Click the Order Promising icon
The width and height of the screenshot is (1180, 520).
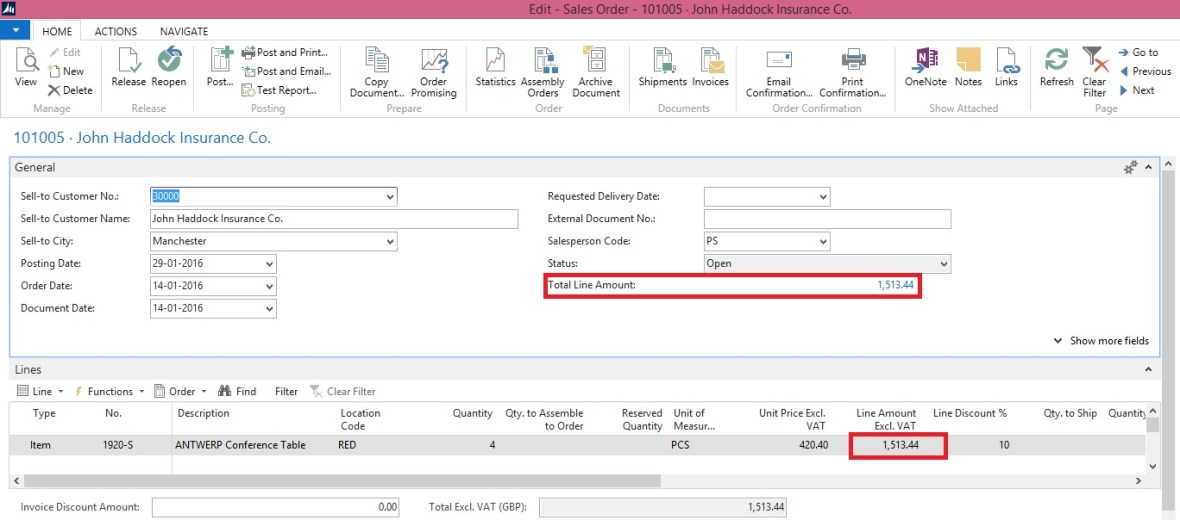coord(433,62)
